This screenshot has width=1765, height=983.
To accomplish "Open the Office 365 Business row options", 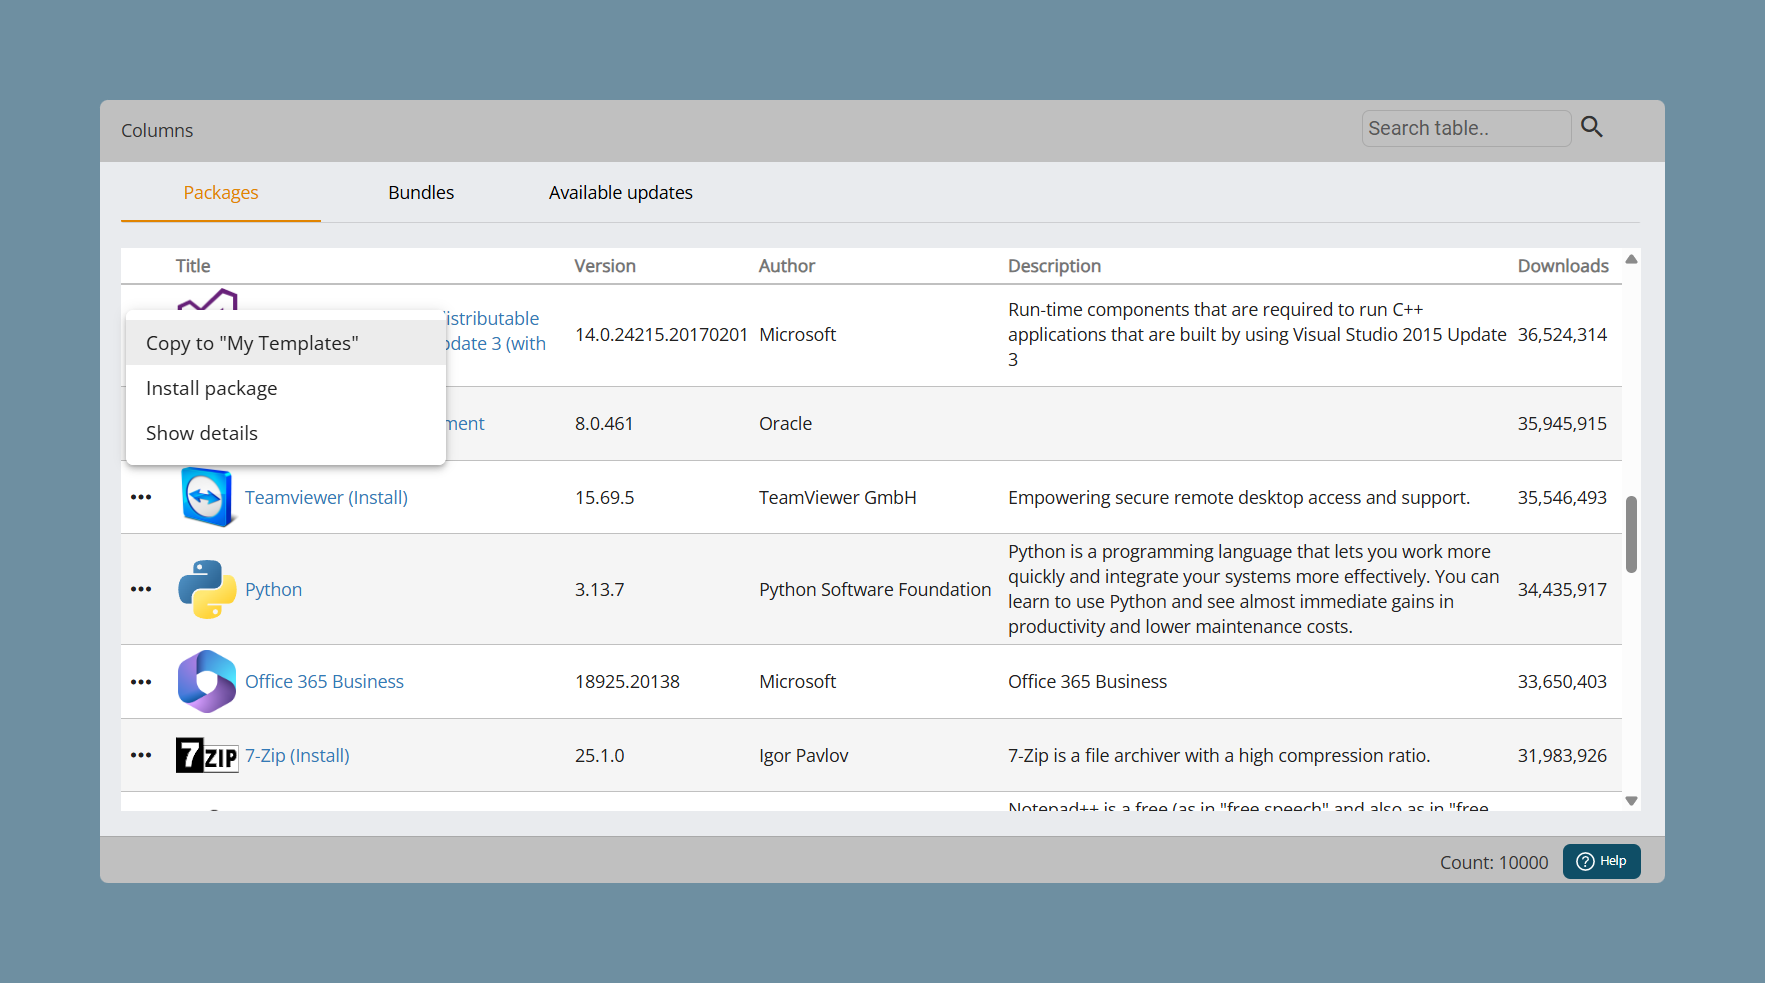I will pyautogui.click(x=141, y=682).
